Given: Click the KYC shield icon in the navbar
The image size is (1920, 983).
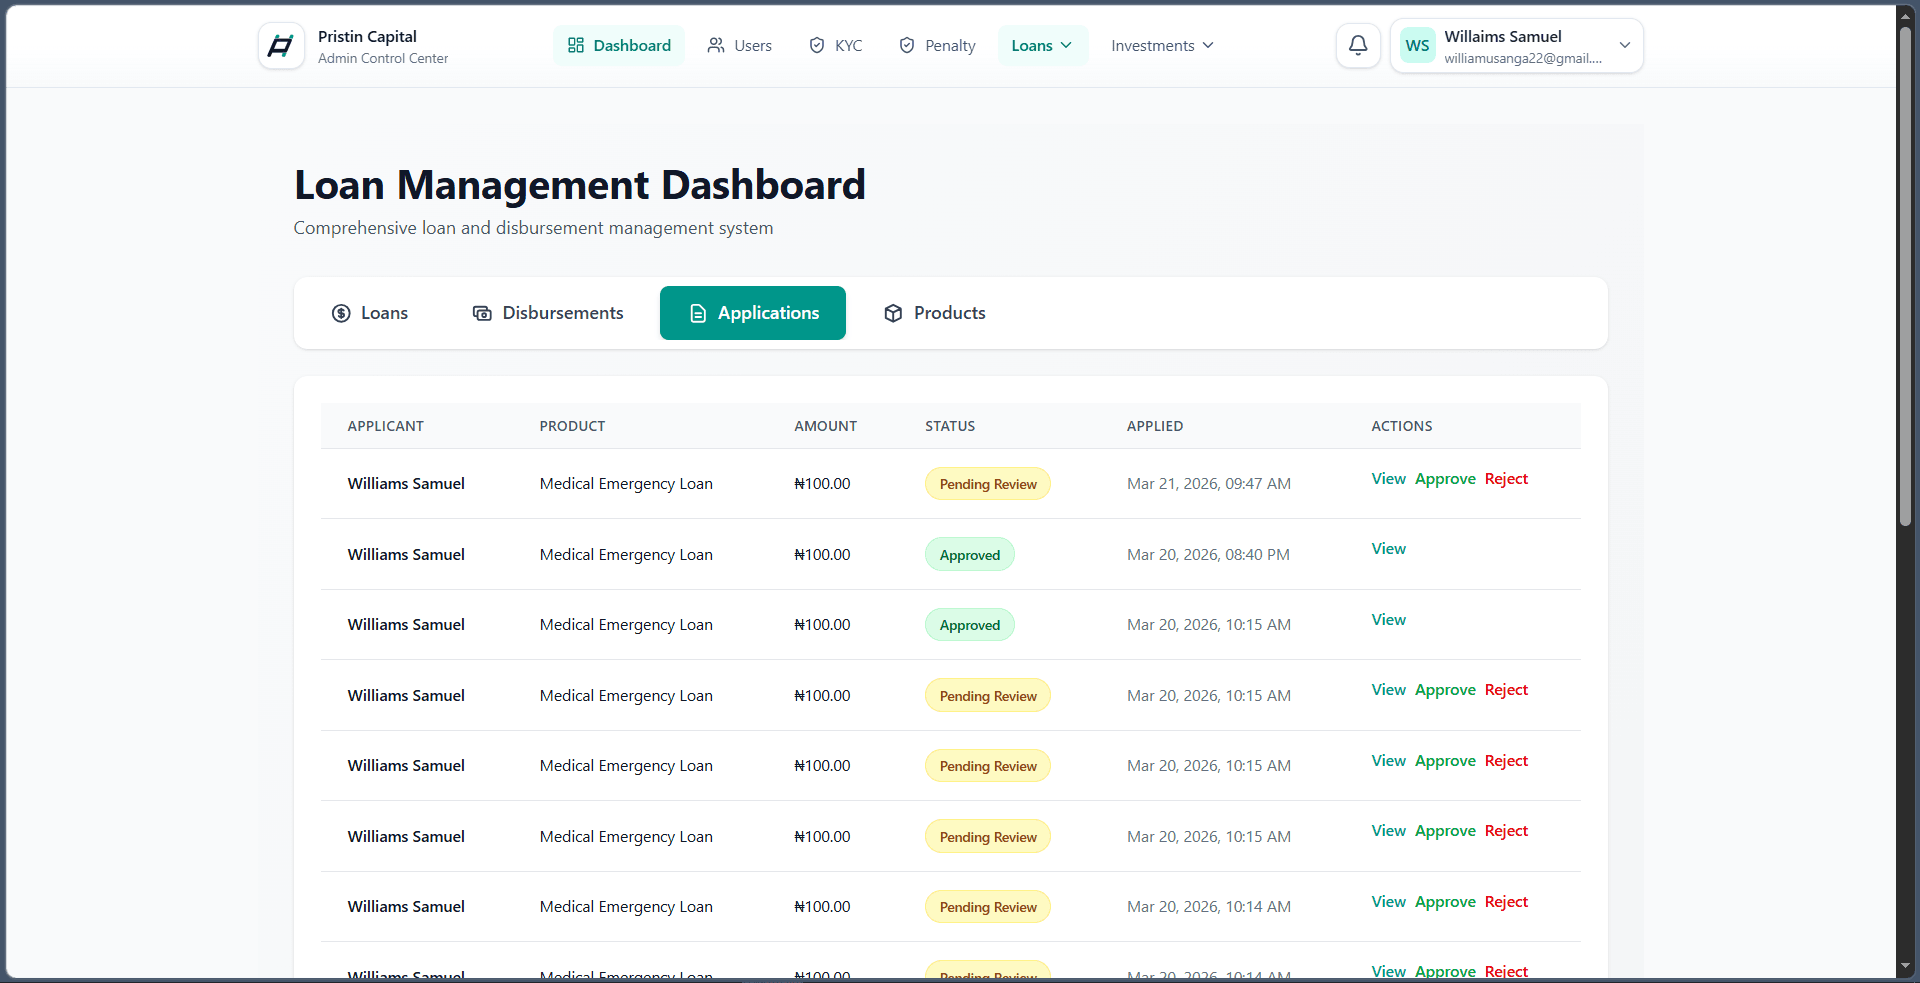Looking at the screenshot, I should tap(817, 45).
